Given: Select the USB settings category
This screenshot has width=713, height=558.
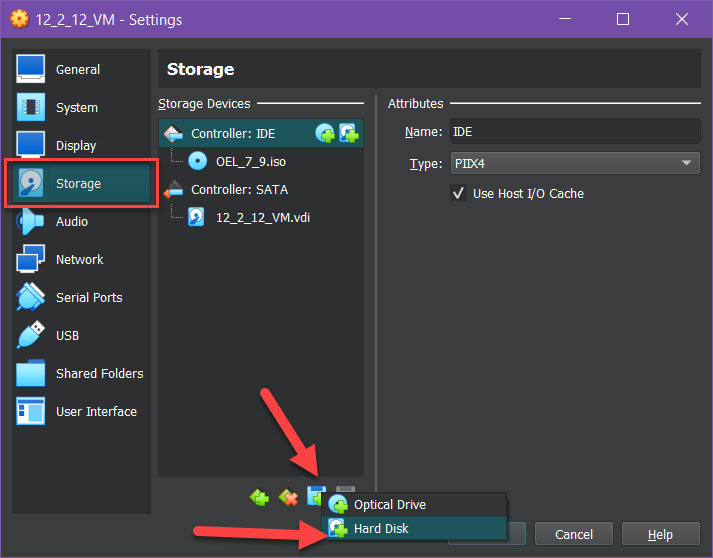Looking at the screenshot, I should click(x=67, y=336).
